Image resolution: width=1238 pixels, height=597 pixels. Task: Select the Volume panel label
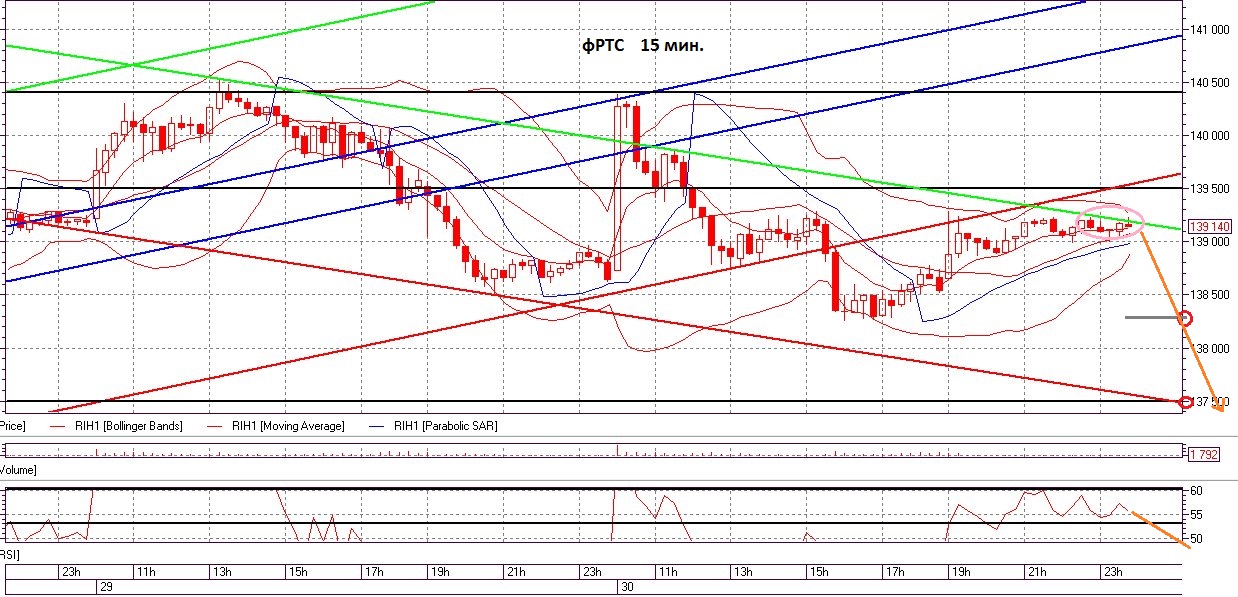(18, 469)
